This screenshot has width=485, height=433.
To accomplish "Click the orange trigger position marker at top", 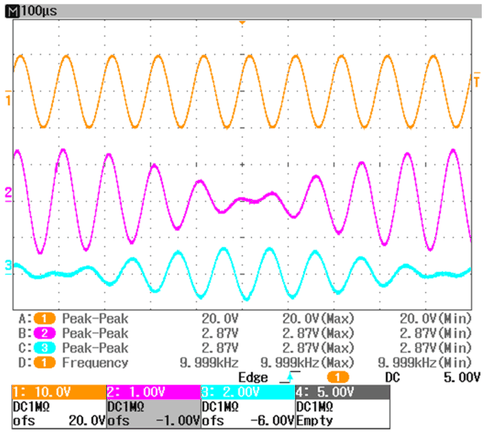I will click(x=242, y=22).
